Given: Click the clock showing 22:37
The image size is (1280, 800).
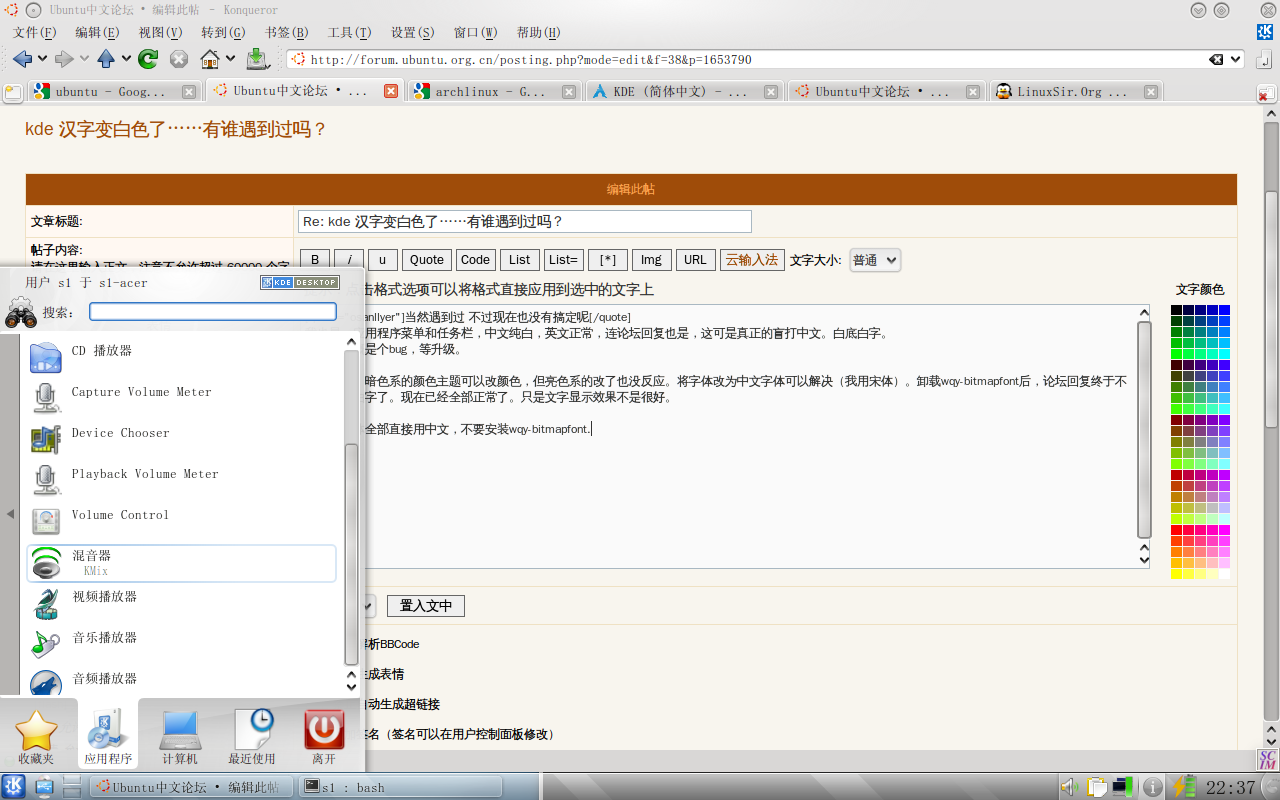Looking at the screenshot, I should pyautogui.click(x=1229, y=788).
